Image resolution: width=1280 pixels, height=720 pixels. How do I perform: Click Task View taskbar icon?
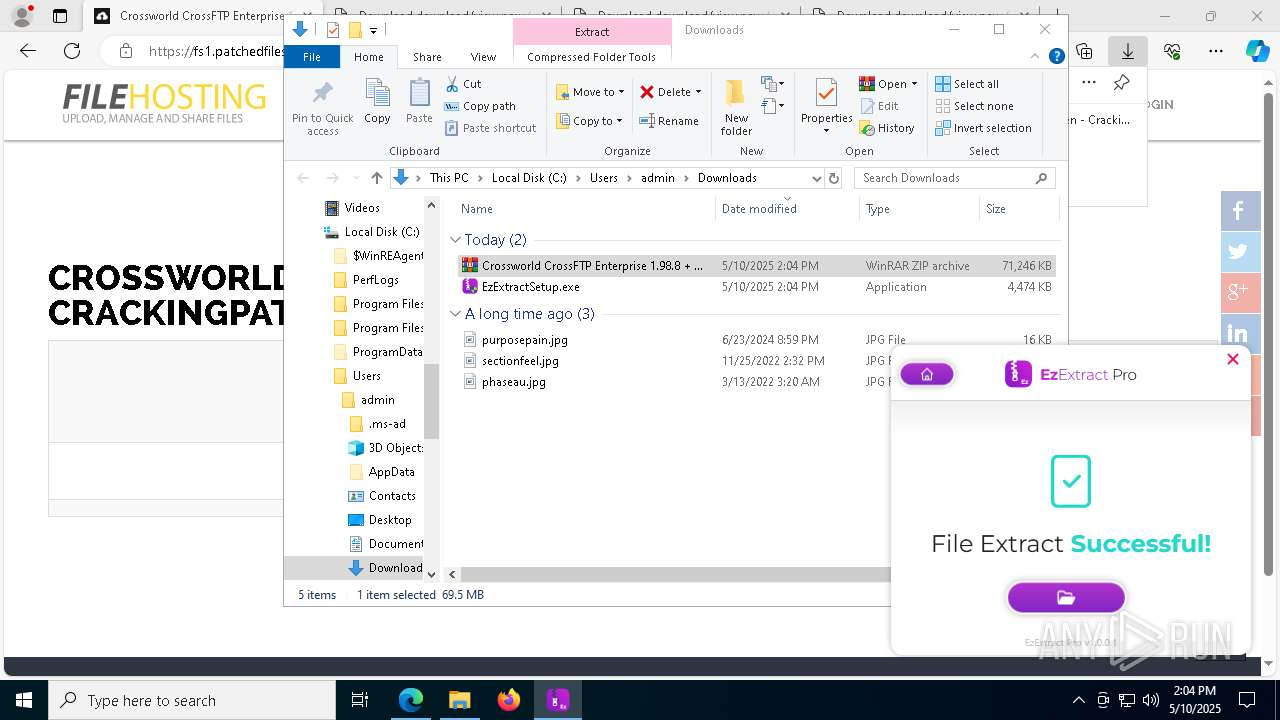pos(360,700)
